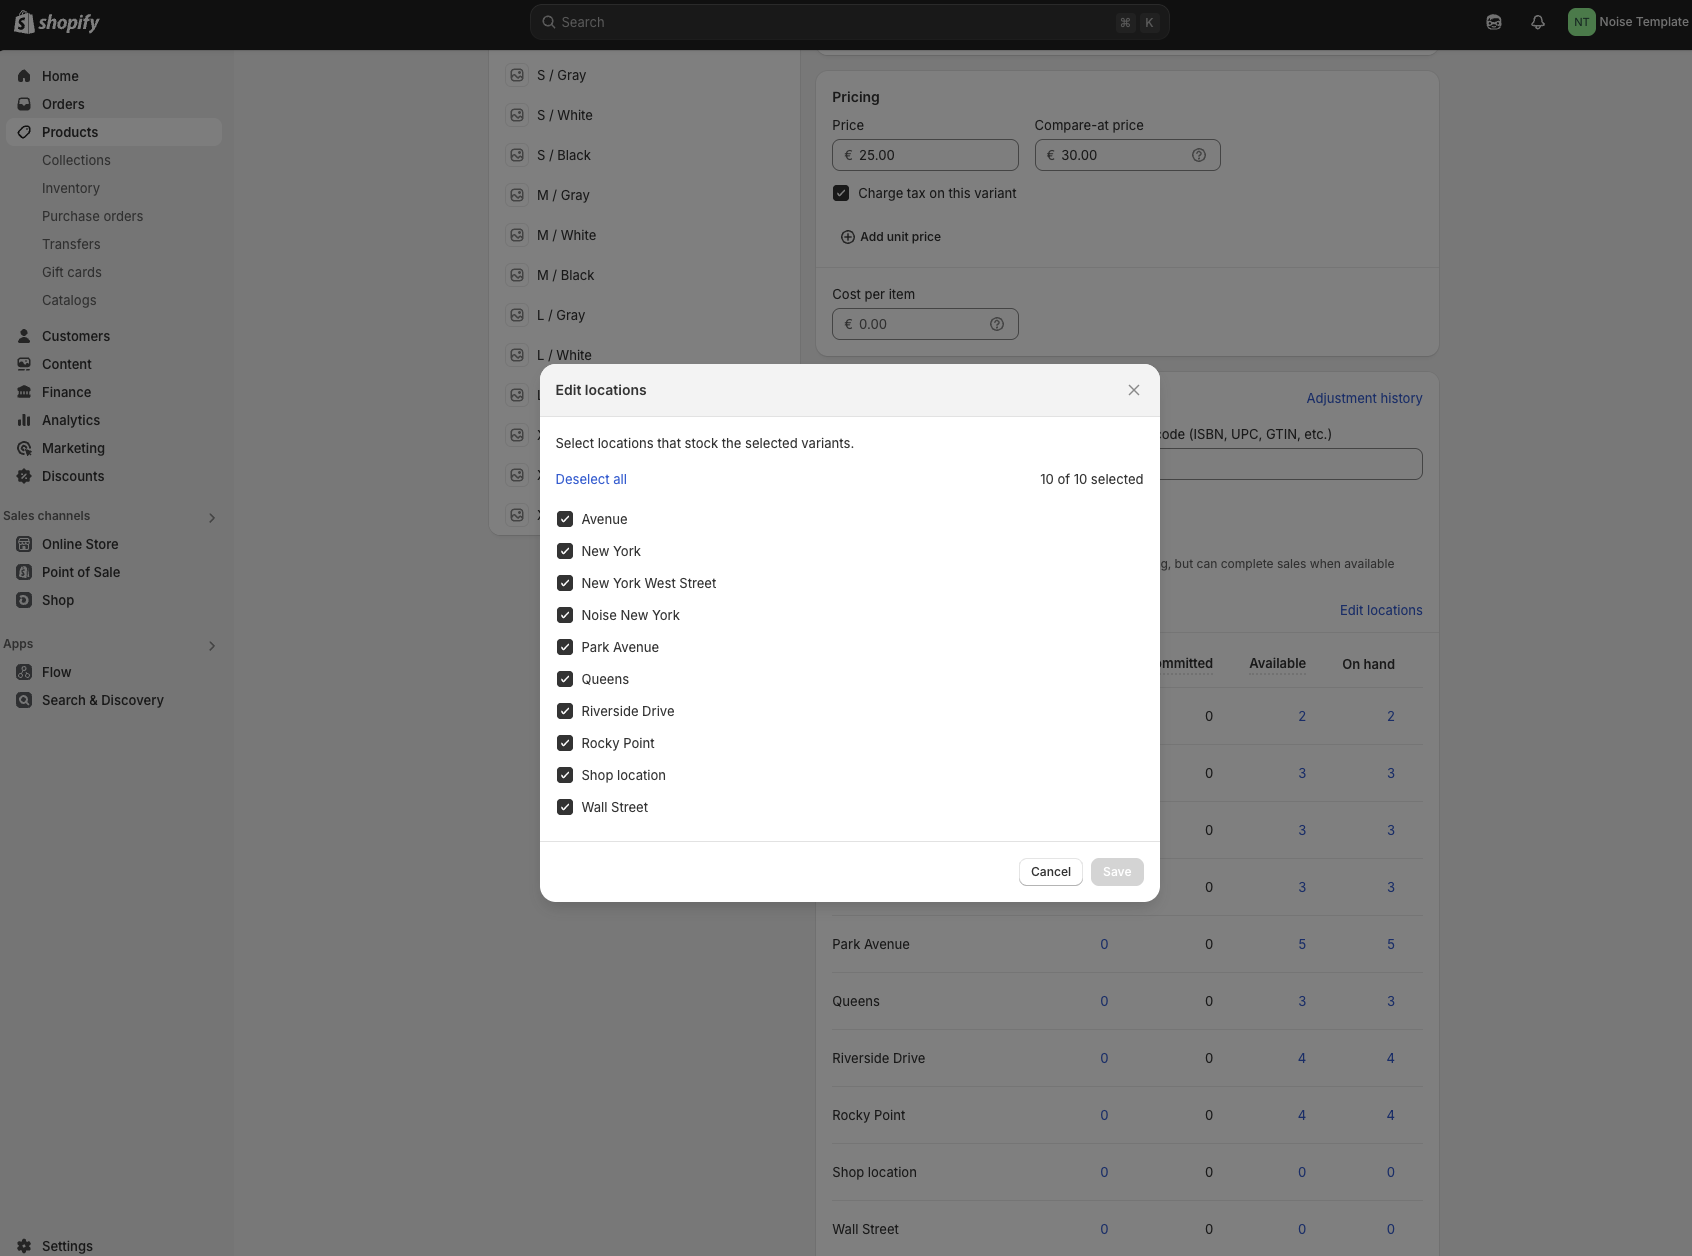Select Collections under Products
The height and width of the screenshot is (1256, 1692).
pos(77,160)
